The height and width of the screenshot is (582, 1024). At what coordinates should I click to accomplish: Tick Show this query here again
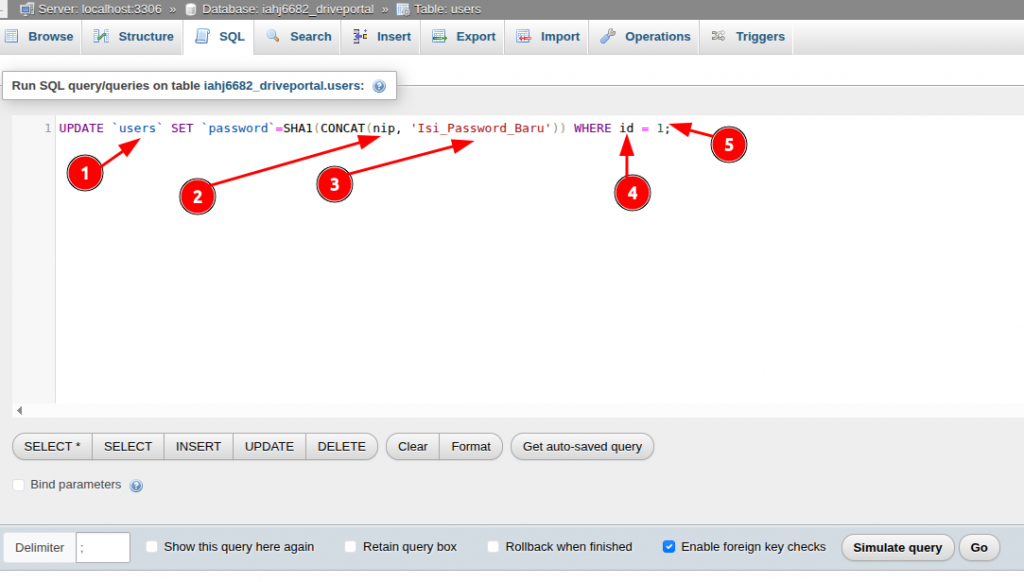coord(152,547)
